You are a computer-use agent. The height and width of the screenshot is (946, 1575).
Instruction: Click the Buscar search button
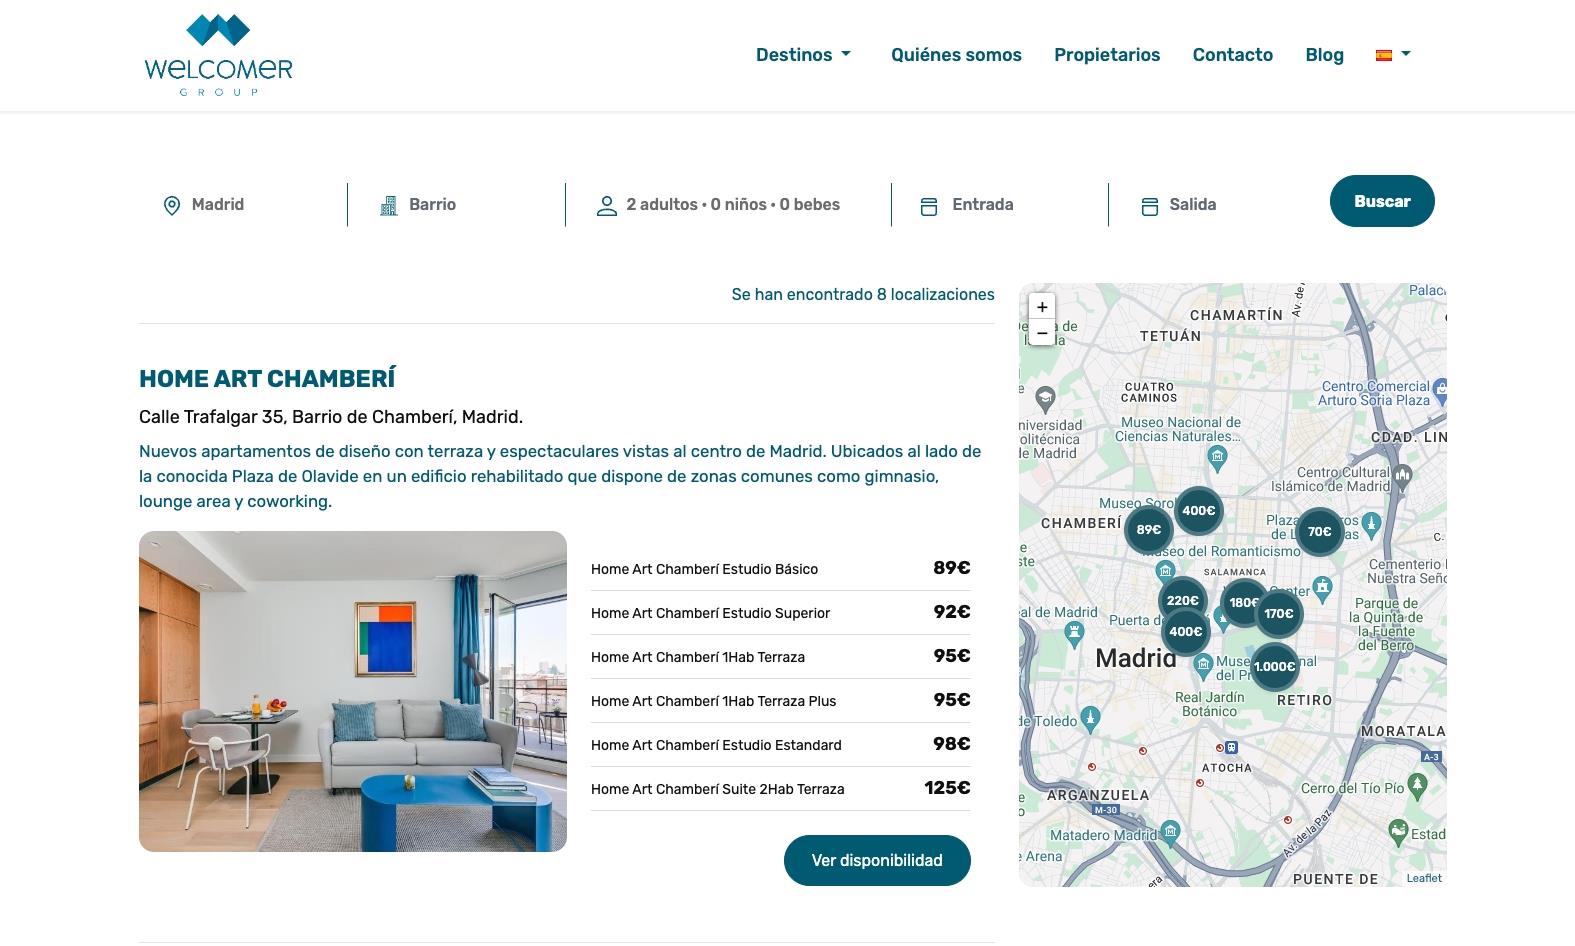(1382, 201)
